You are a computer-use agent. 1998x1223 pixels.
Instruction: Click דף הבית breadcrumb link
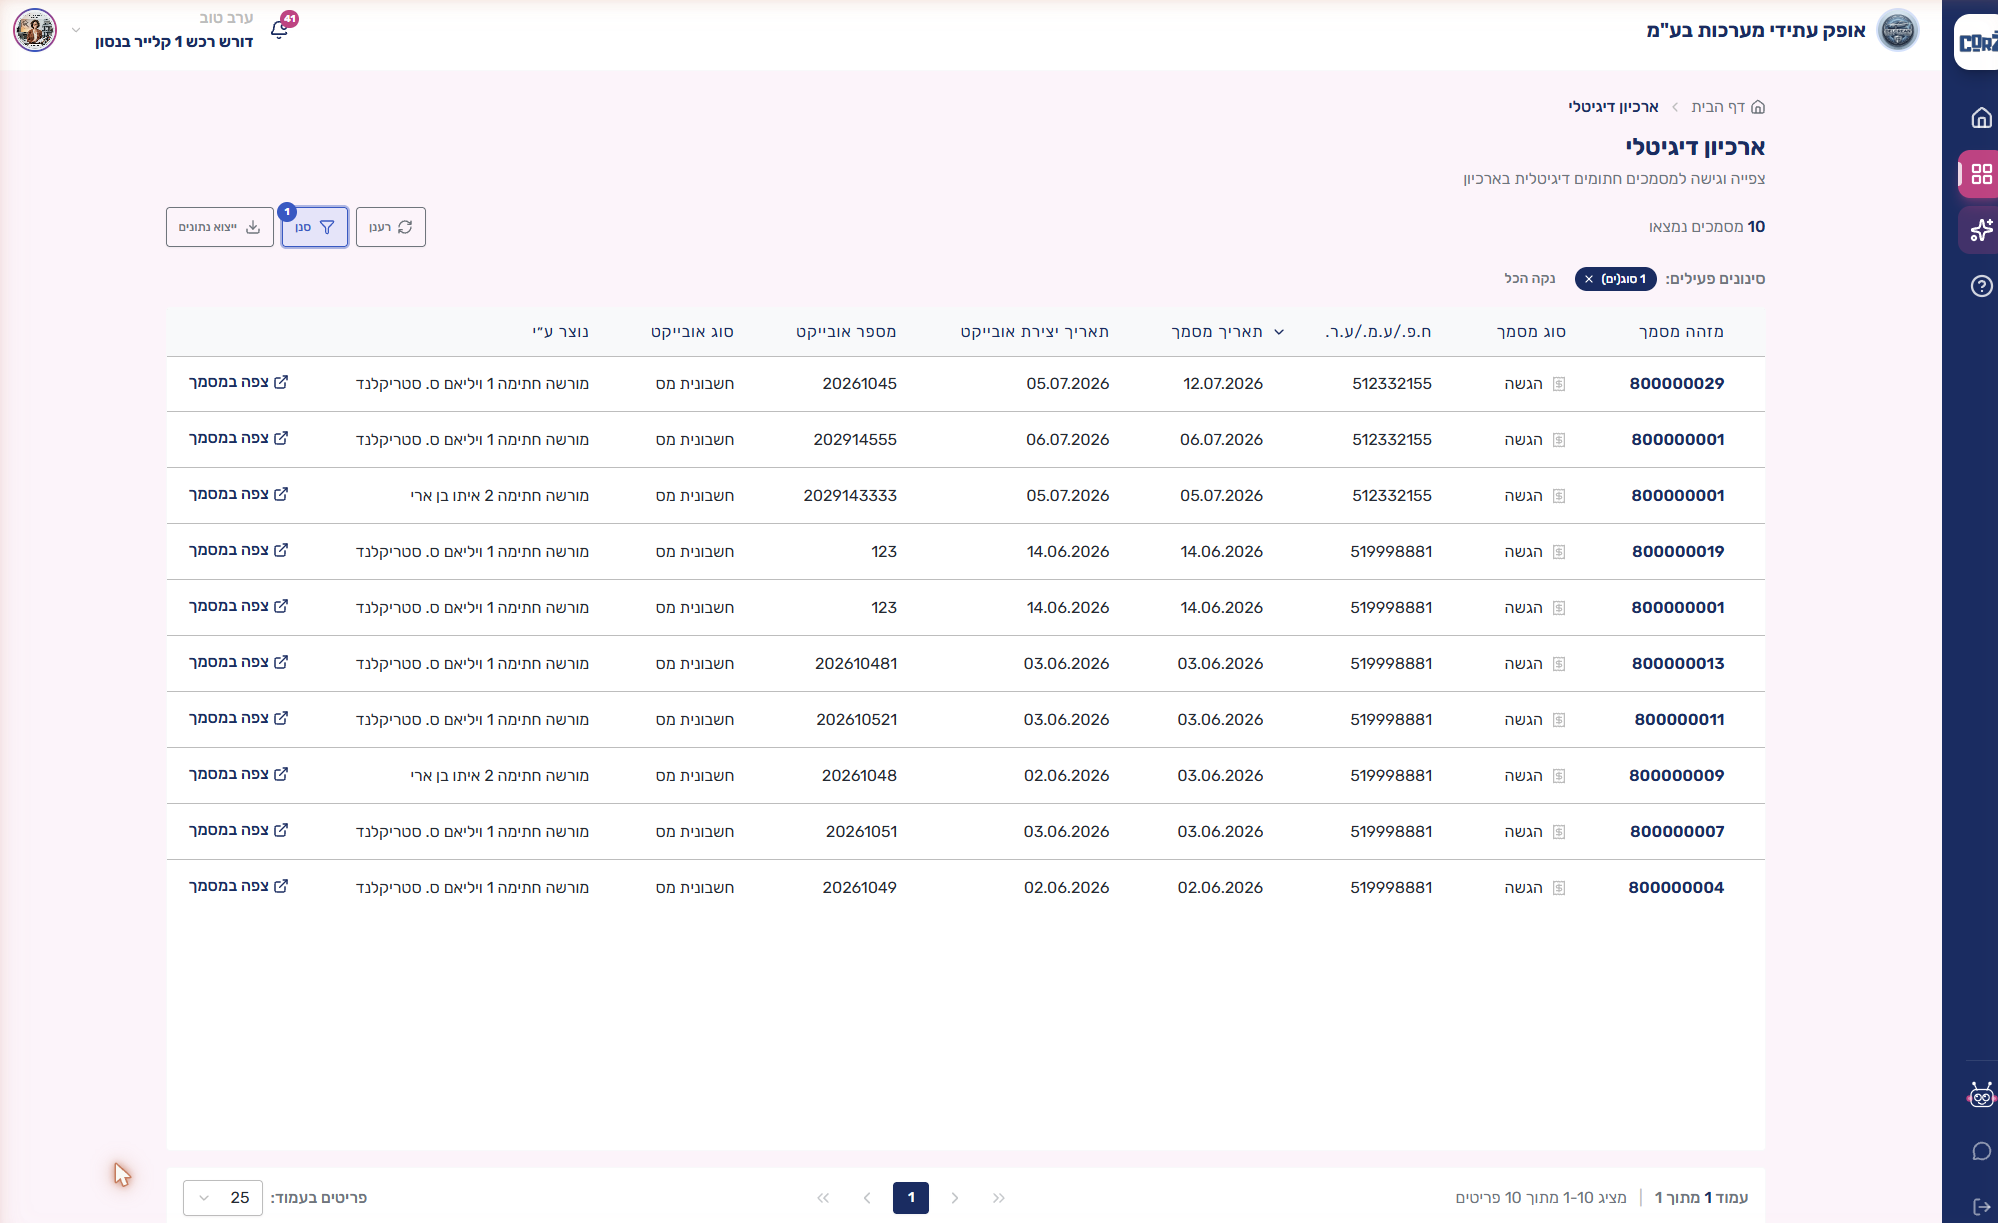[1728, 107]
